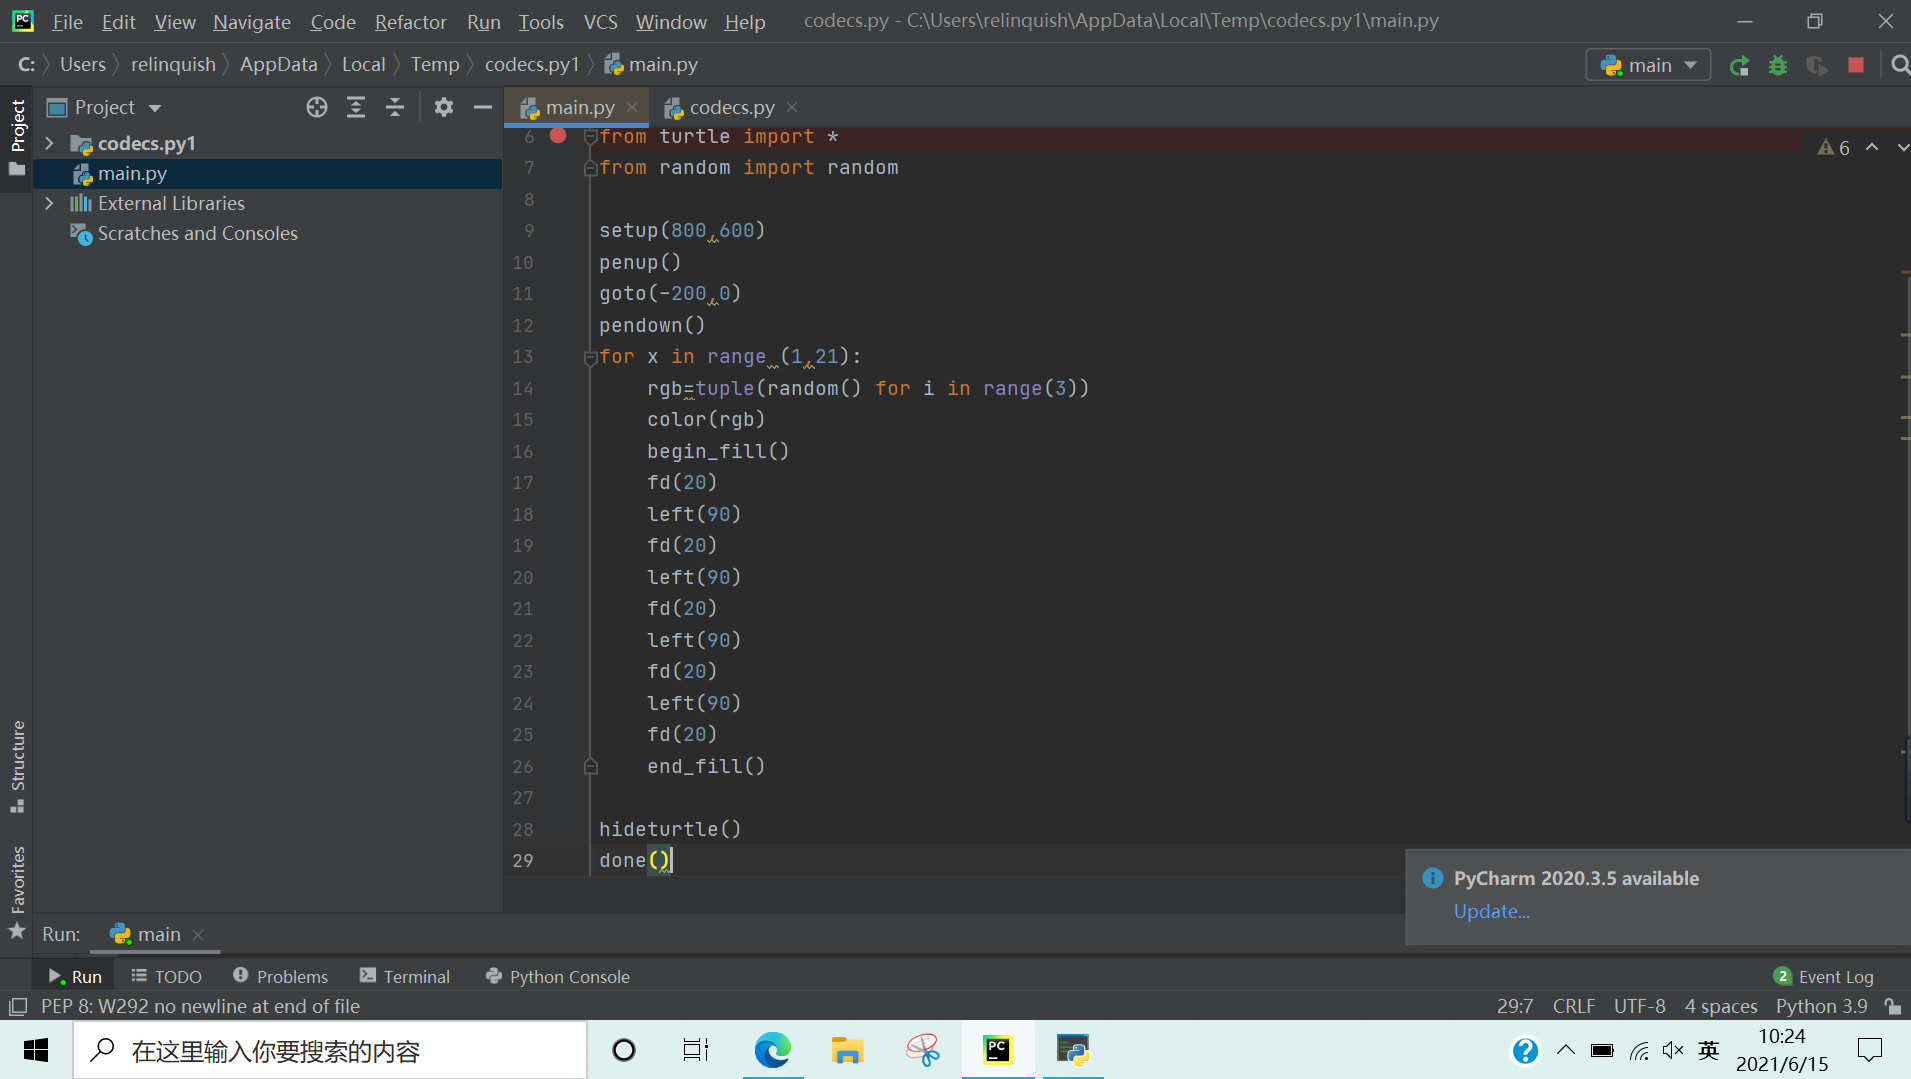Screen dimensions: 1911x1079
Task: Open the Refactor menu
Action: click(x=410, y=22)
